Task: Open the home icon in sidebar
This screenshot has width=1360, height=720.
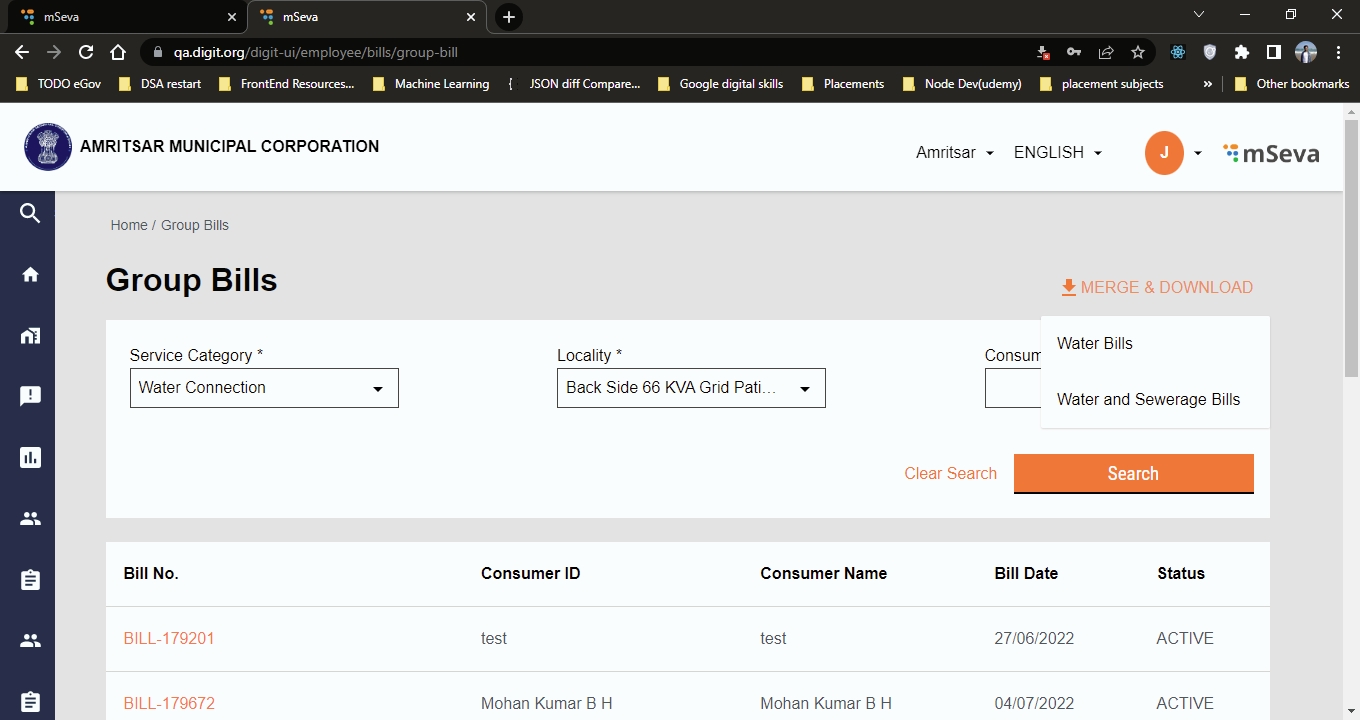Action: click(x=30, y=274)
